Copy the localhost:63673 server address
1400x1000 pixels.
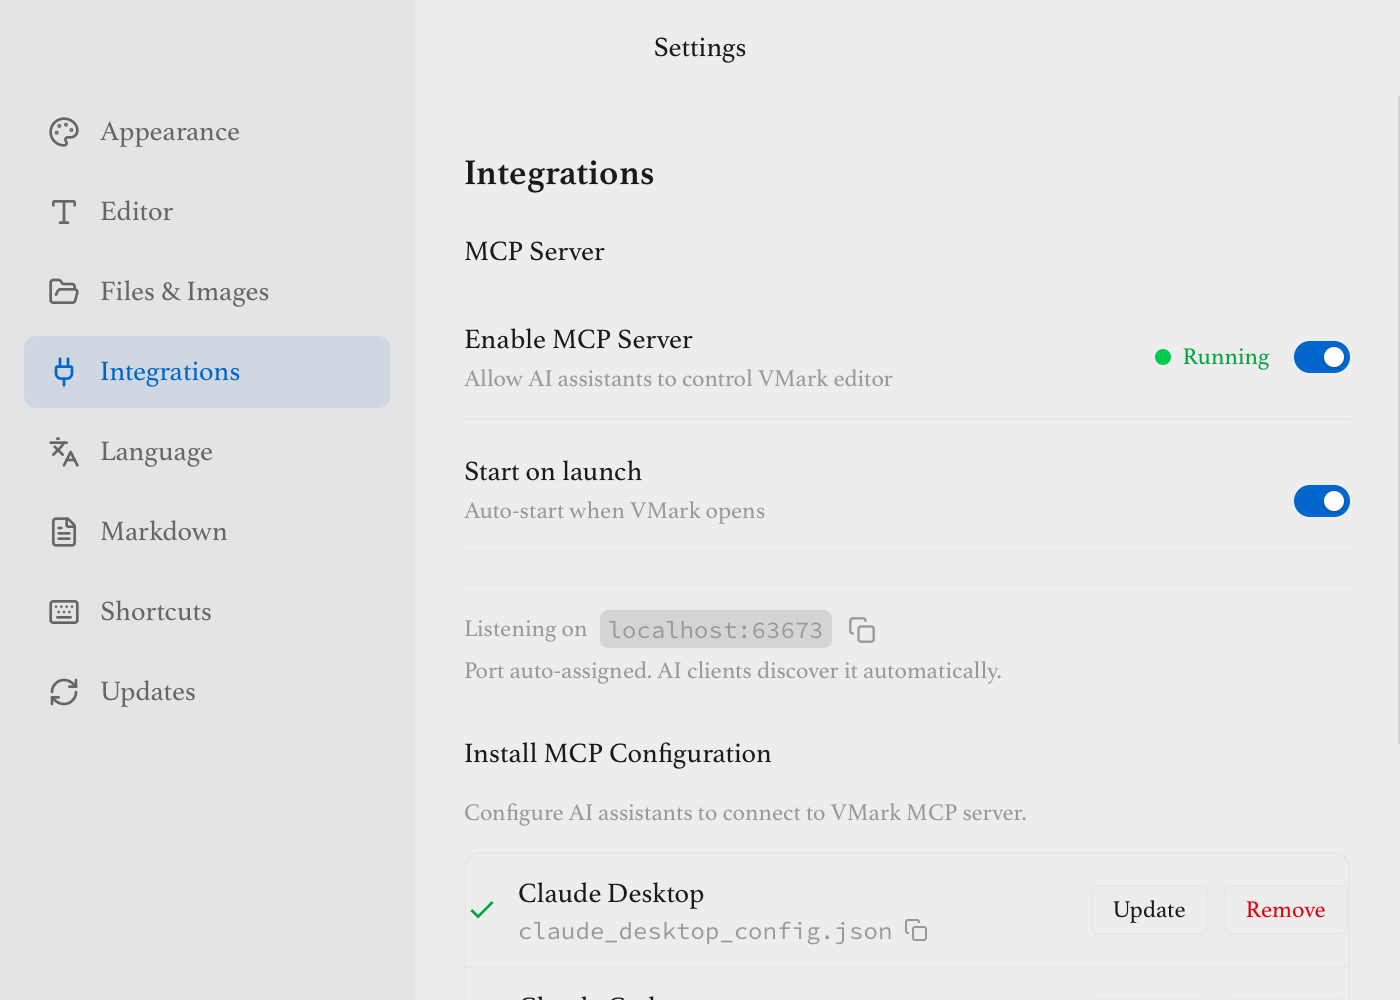pyautogui.click(x=862, y=629)
